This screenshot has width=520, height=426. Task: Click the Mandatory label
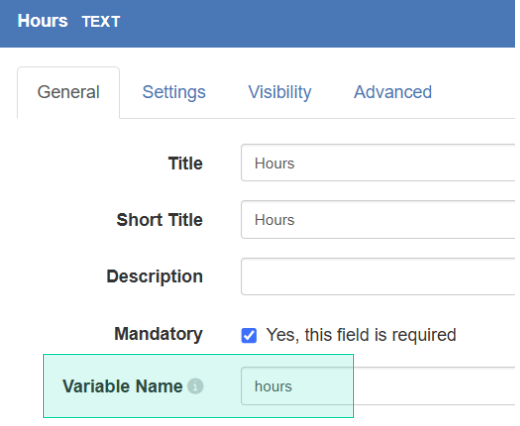[158, 334]
